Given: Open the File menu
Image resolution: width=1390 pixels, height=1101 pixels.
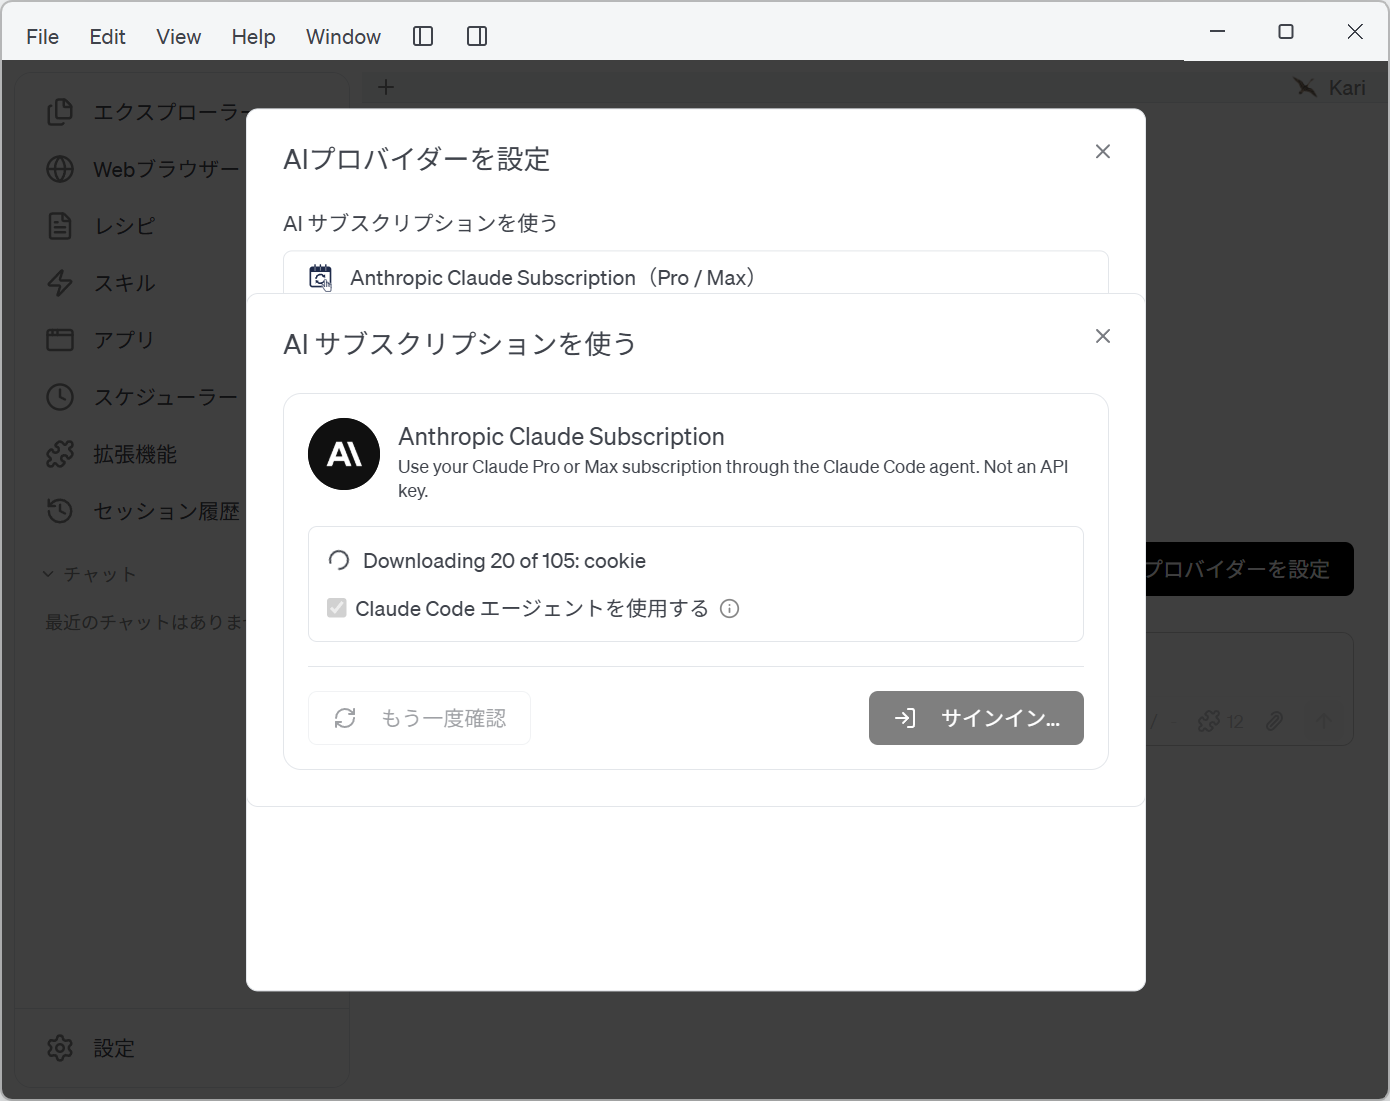Looking at the screenshot, I should 42,37.
